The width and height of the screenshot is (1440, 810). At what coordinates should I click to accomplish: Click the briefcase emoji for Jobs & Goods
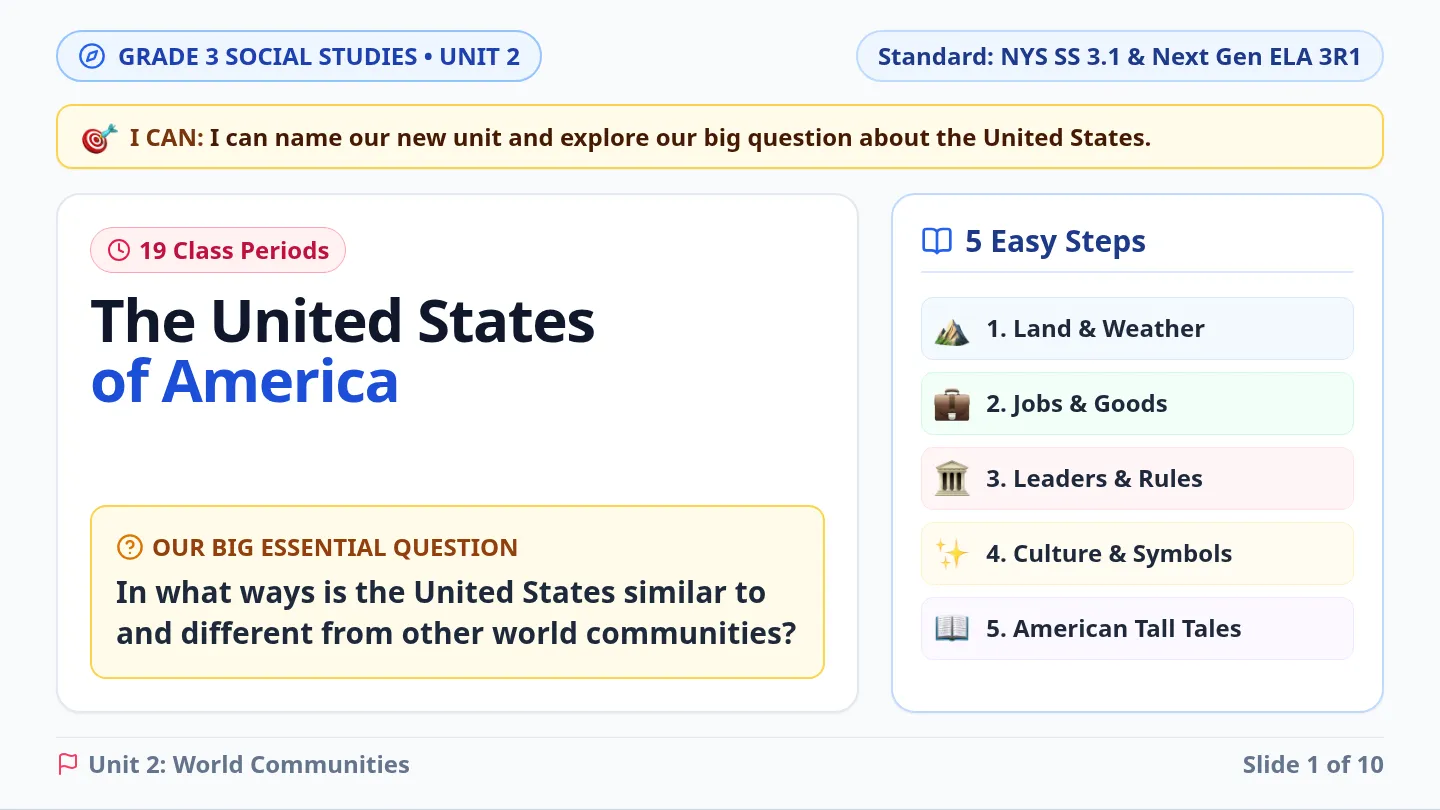(952, 404)
